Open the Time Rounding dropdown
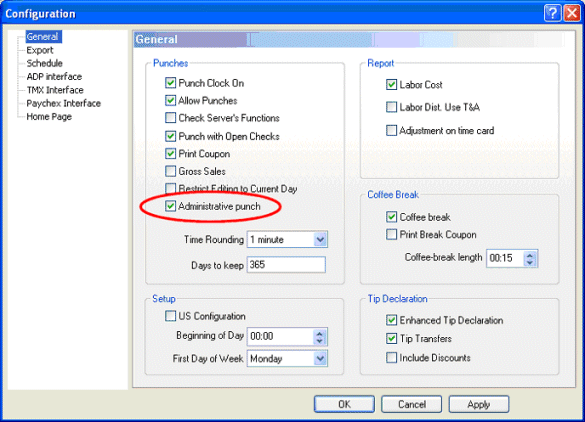585x422 pixels. (x=320, y=240)
